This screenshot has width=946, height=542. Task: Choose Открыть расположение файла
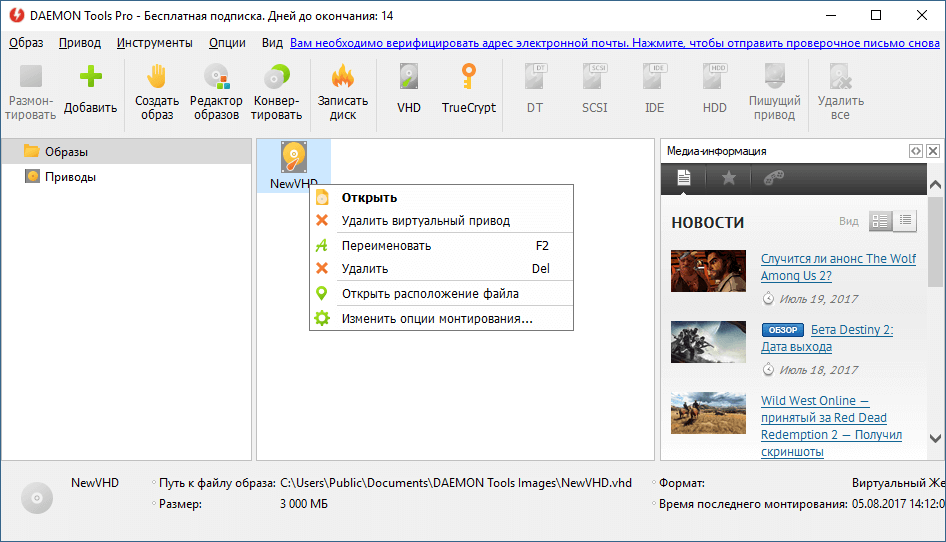(442, 293)
